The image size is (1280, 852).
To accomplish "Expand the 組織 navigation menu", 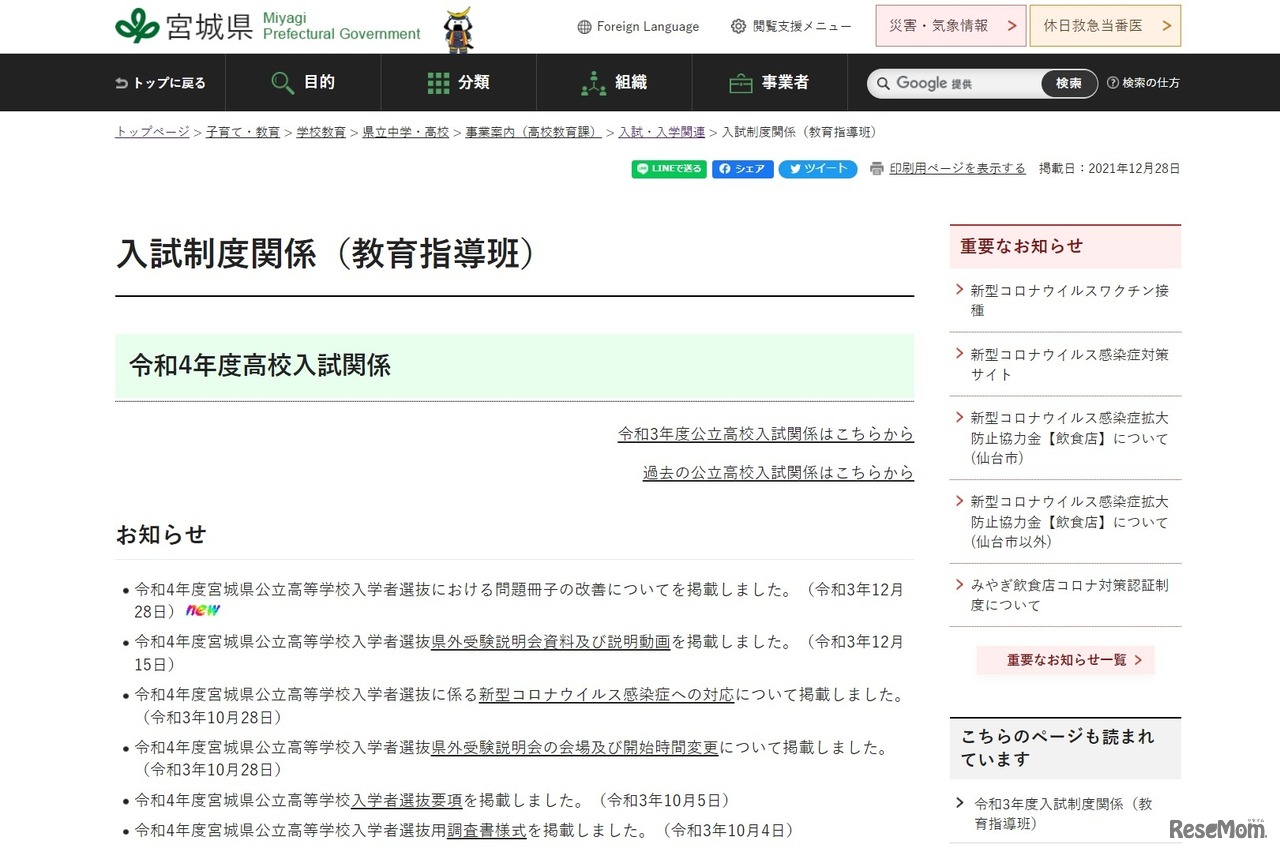I will 614,83.
